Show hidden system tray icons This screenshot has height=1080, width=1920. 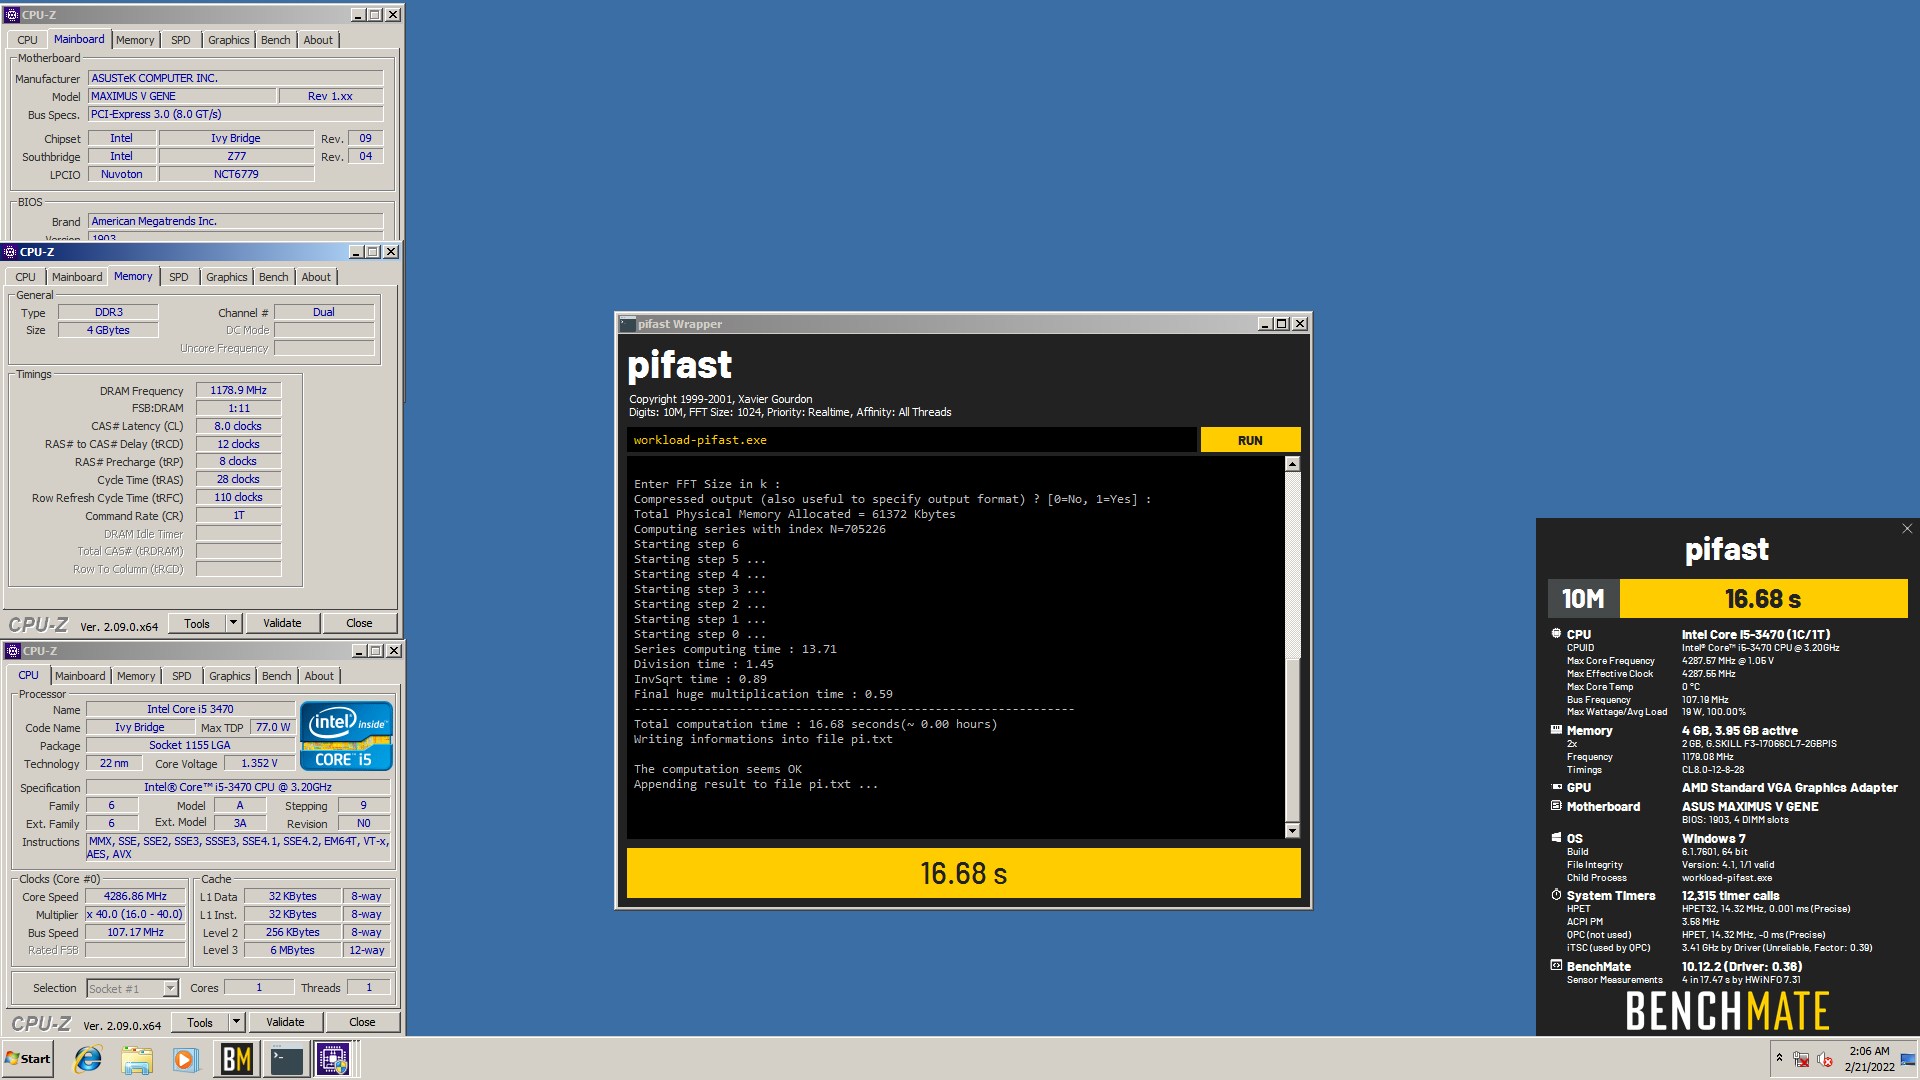pyautogui.click(x=1779, y=1058)
